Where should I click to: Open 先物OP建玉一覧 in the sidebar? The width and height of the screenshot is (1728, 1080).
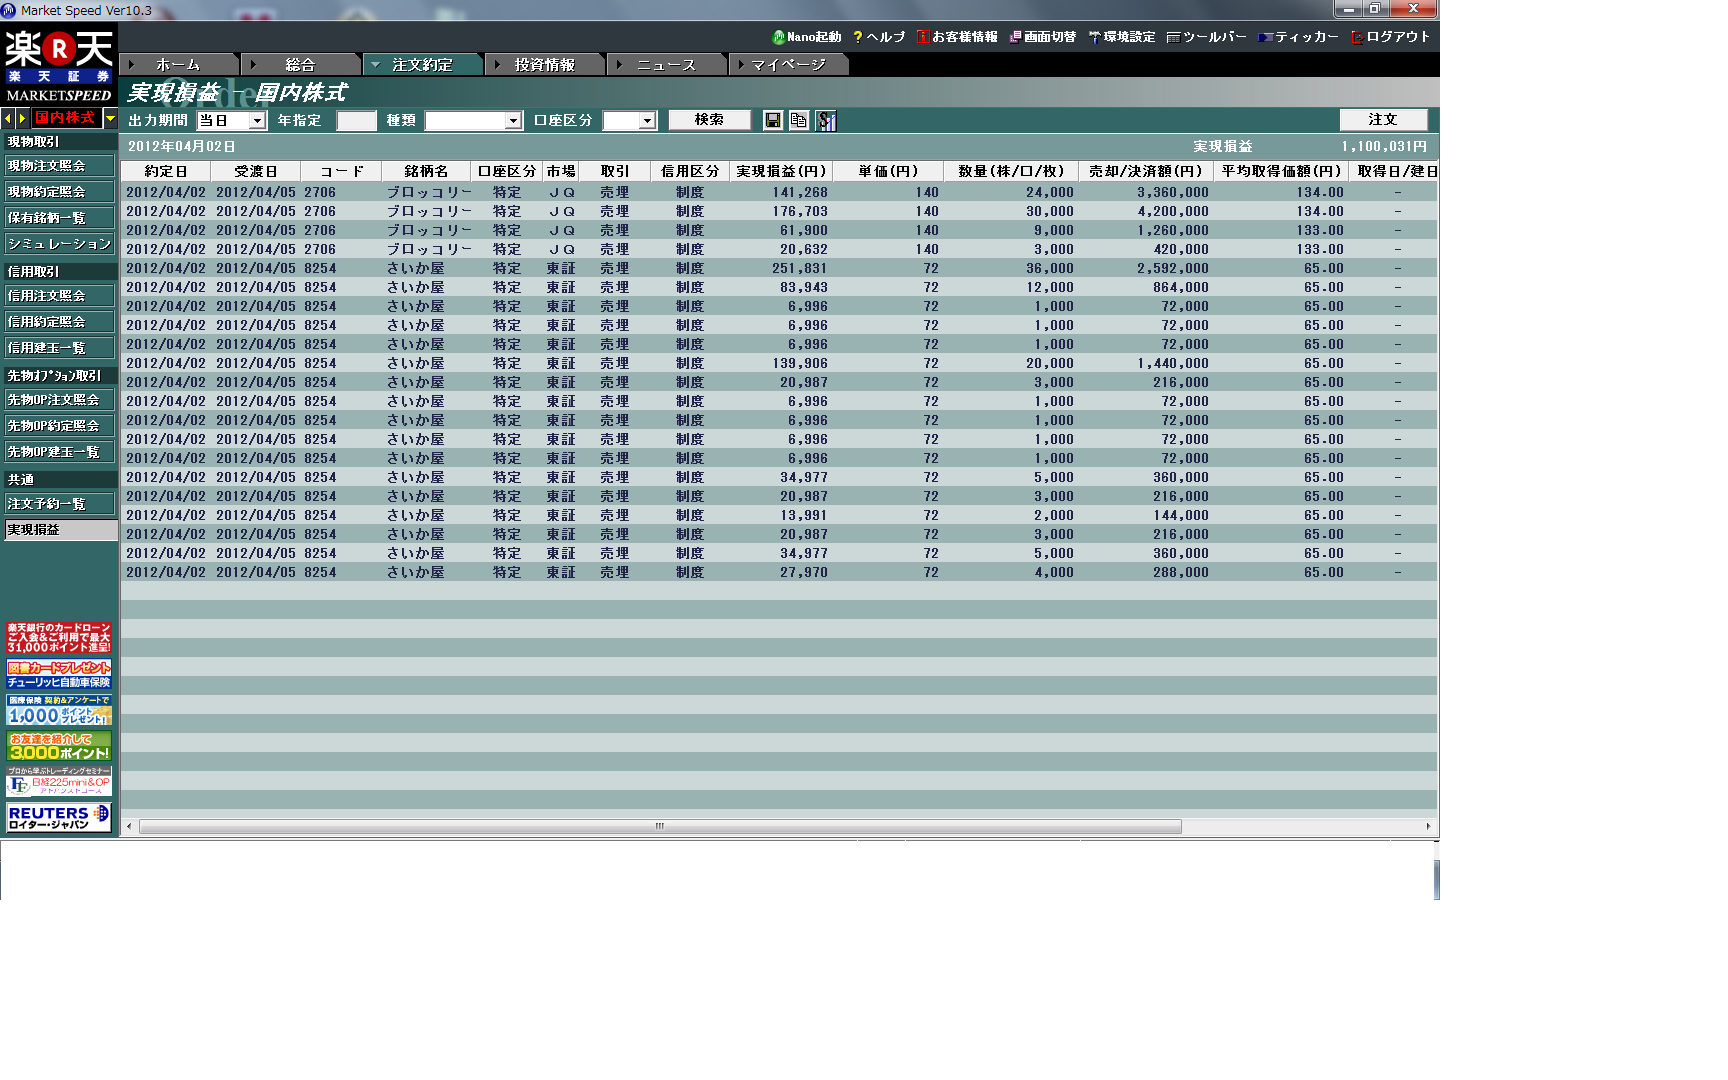59,452
